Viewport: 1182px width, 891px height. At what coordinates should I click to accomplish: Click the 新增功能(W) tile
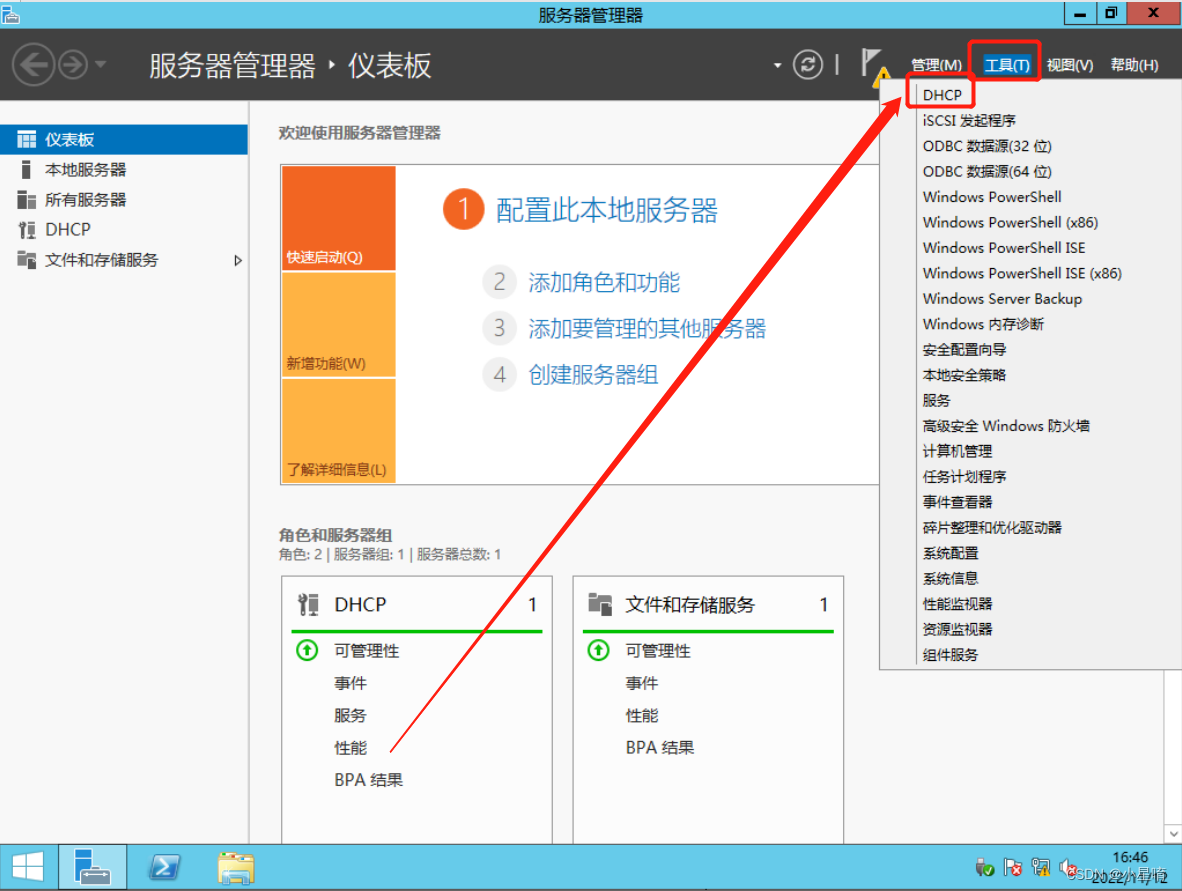(338, 325)
